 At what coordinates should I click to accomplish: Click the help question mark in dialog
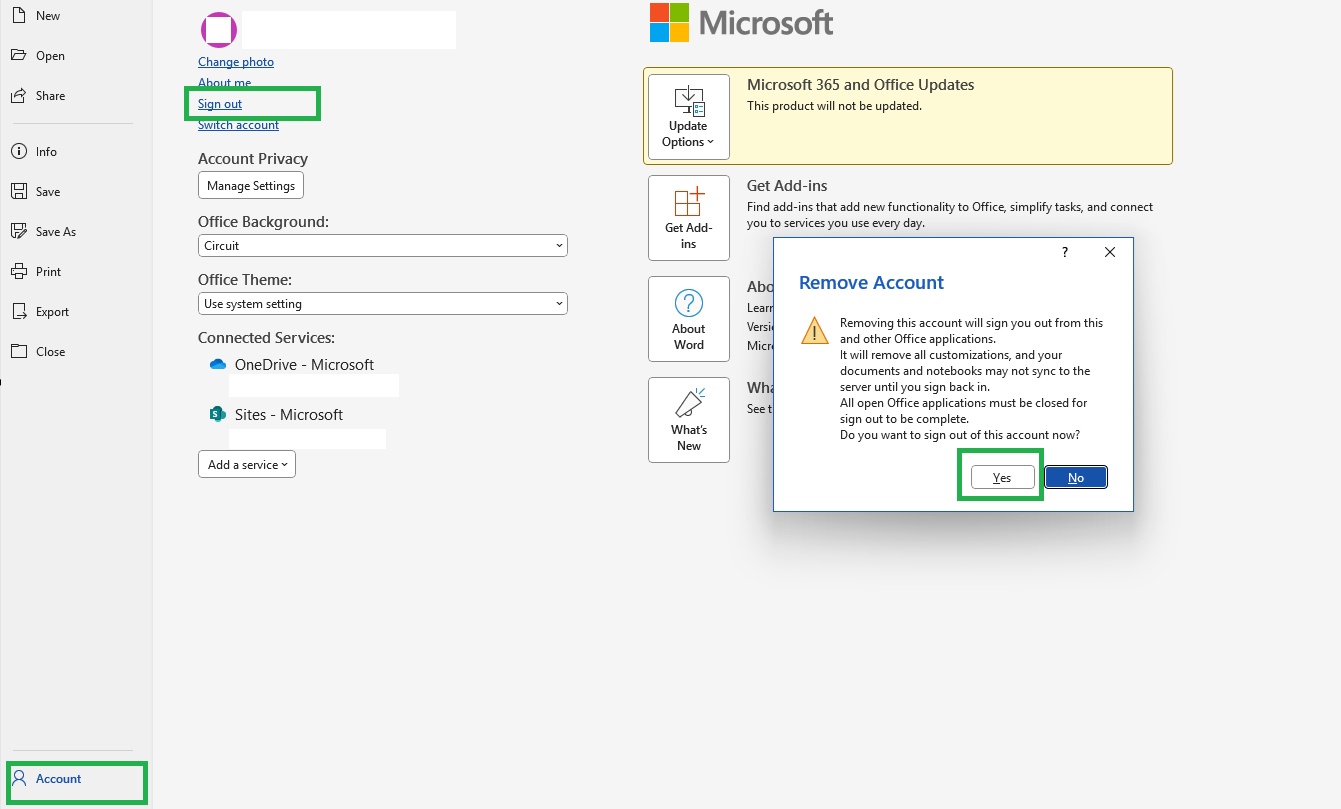click(x=1065, y=253)
